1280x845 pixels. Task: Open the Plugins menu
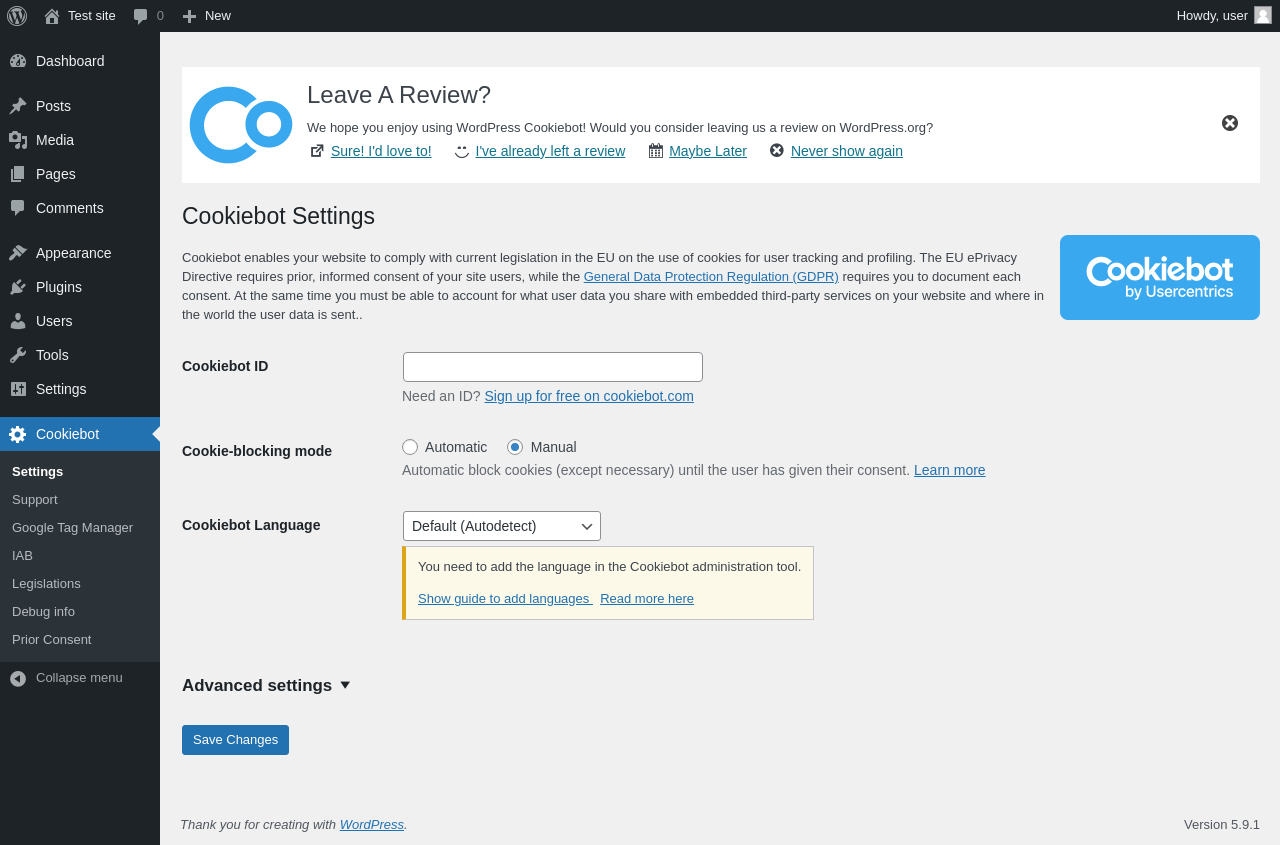tap(80, 287)
